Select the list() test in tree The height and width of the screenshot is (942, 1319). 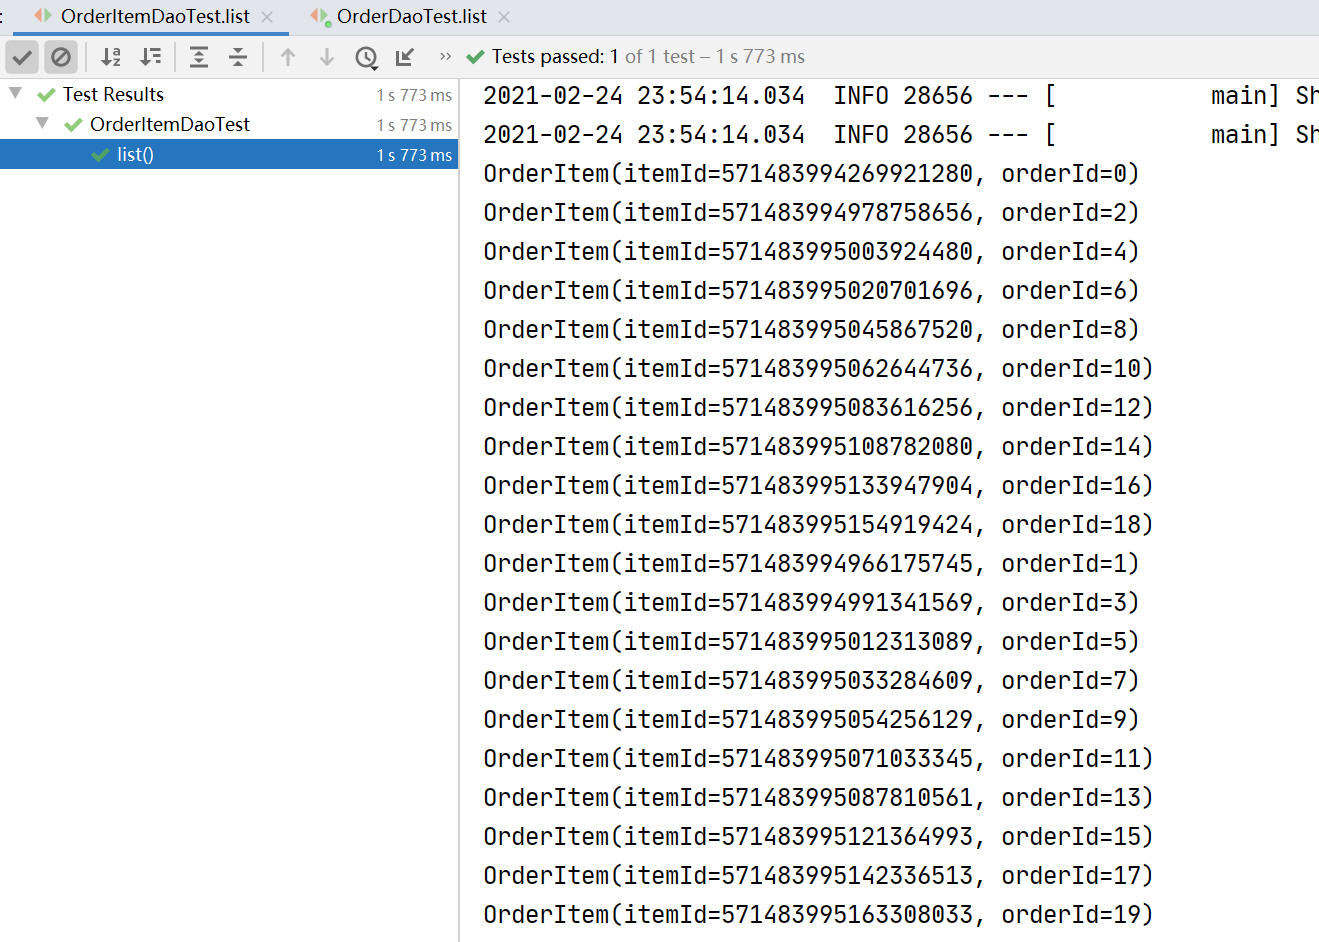[135, 155]
